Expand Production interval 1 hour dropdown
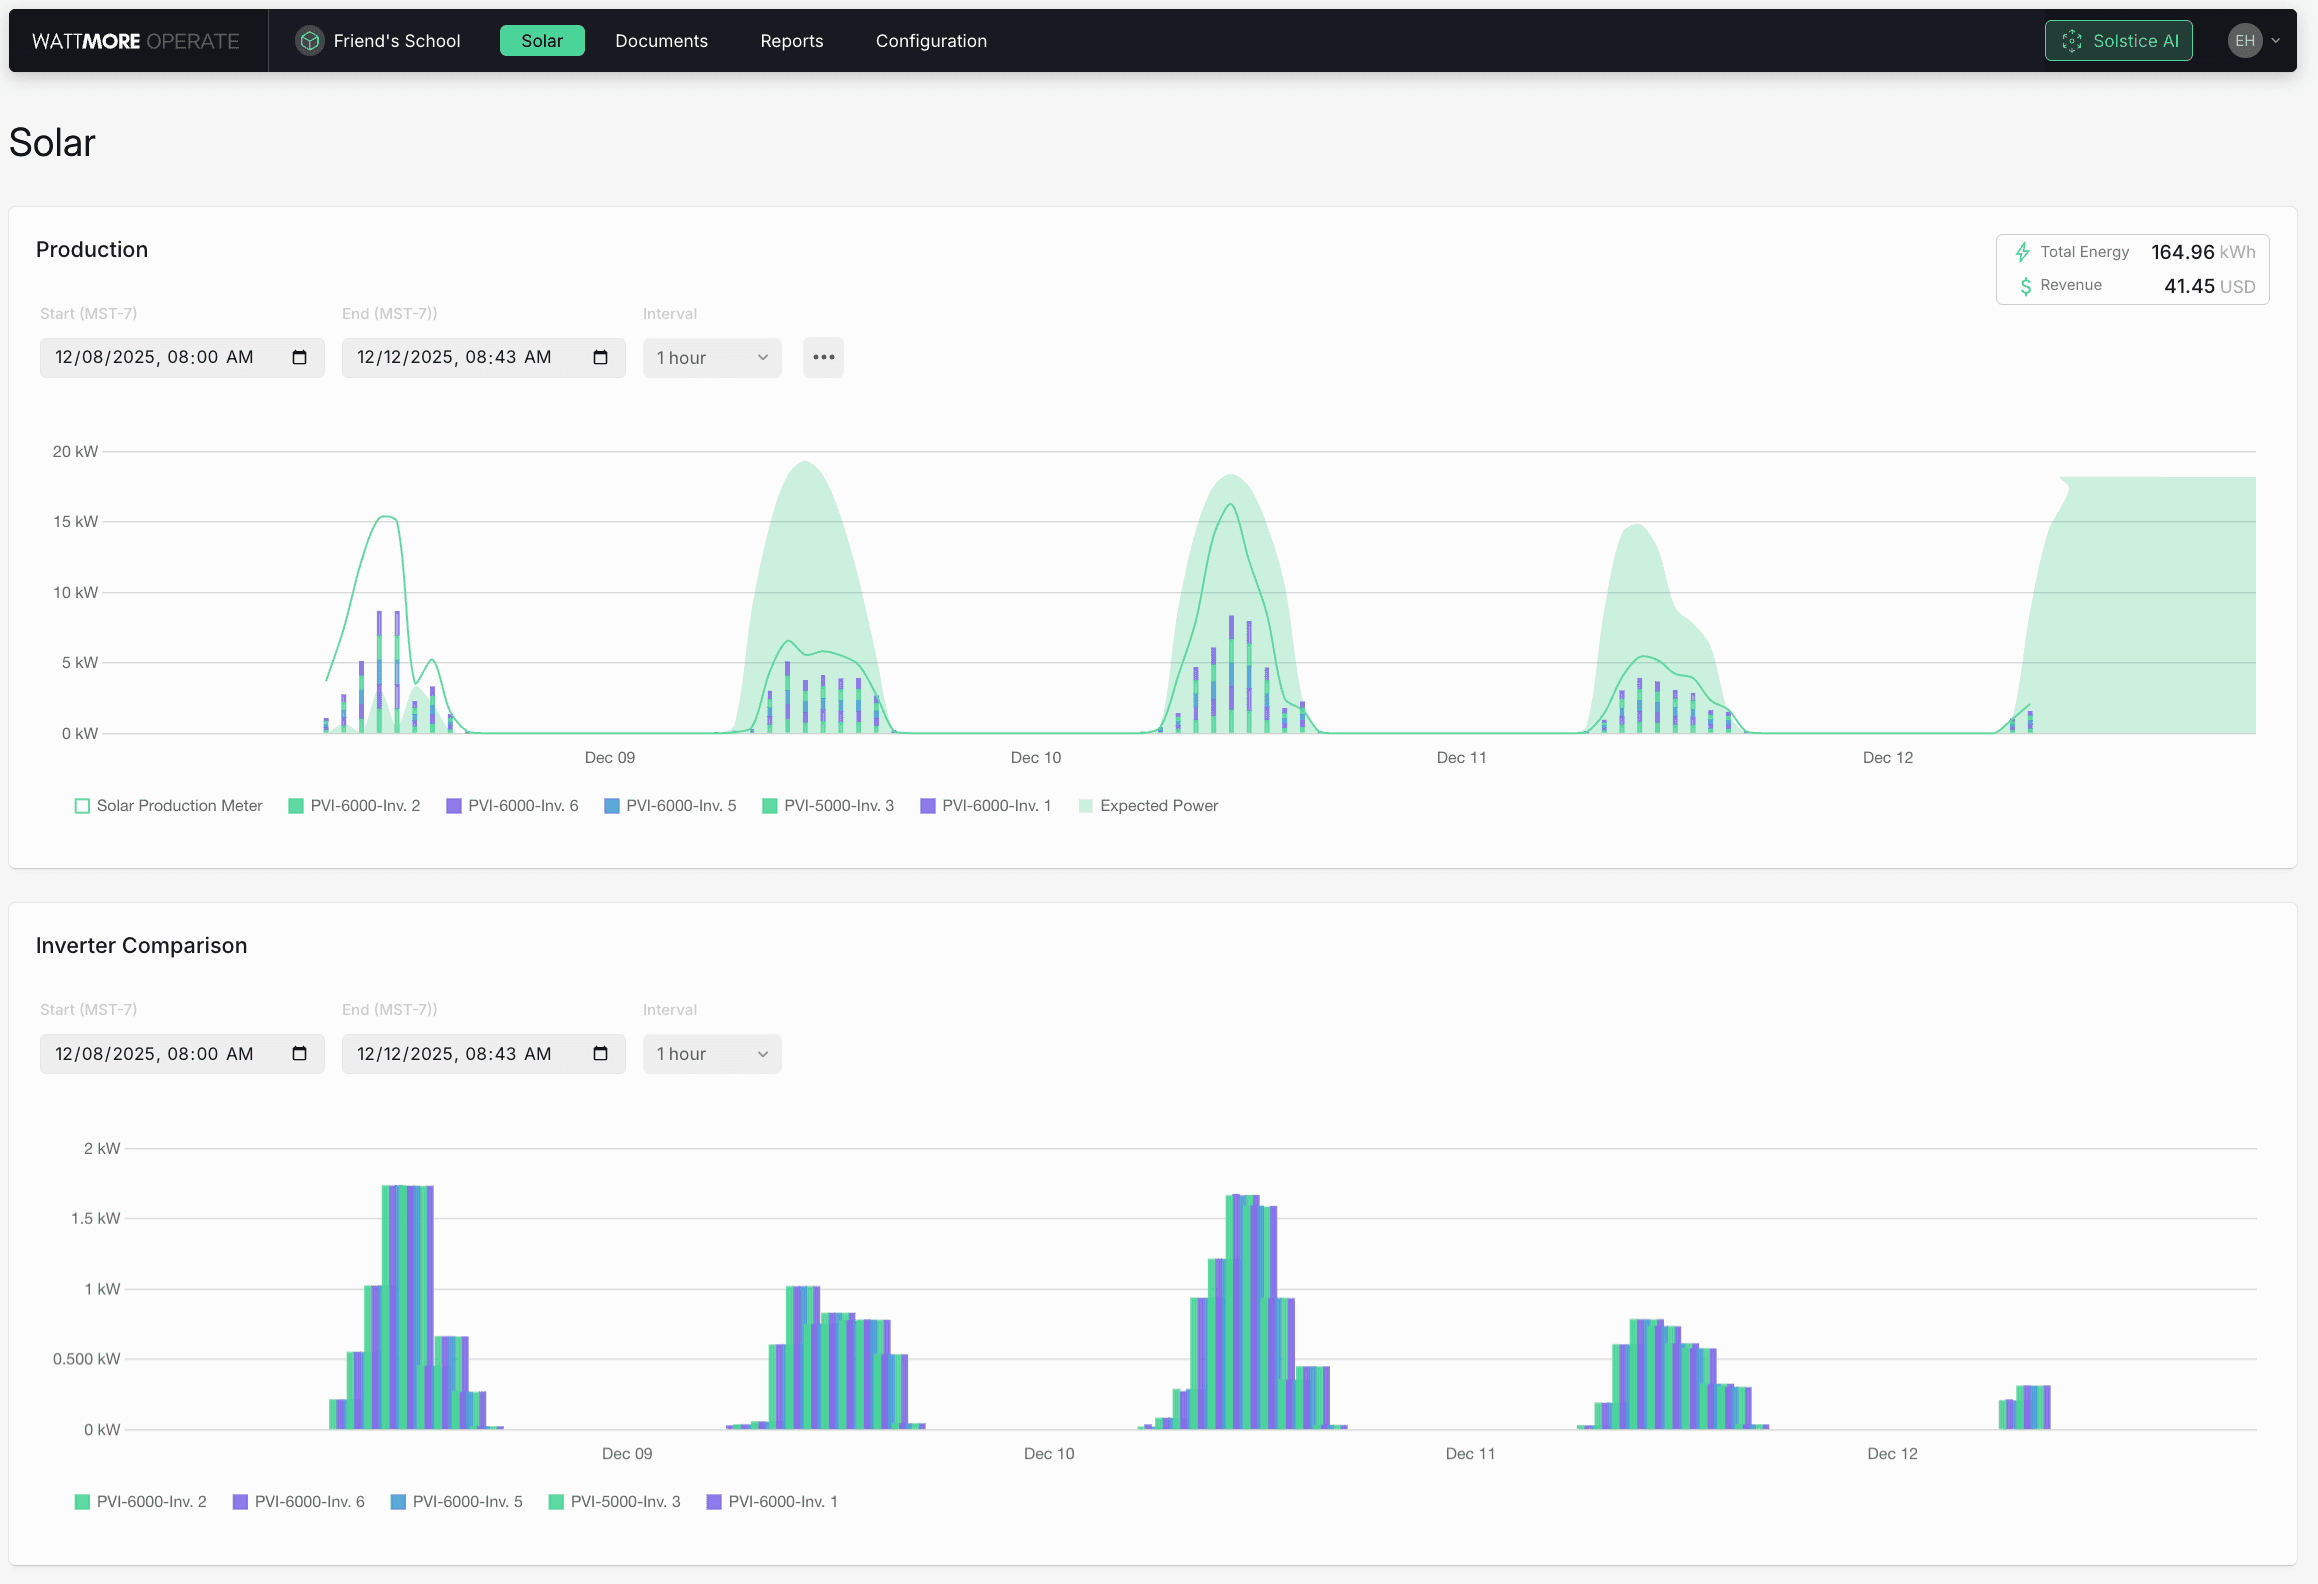 pyautogui.click(x=711, y=358)
